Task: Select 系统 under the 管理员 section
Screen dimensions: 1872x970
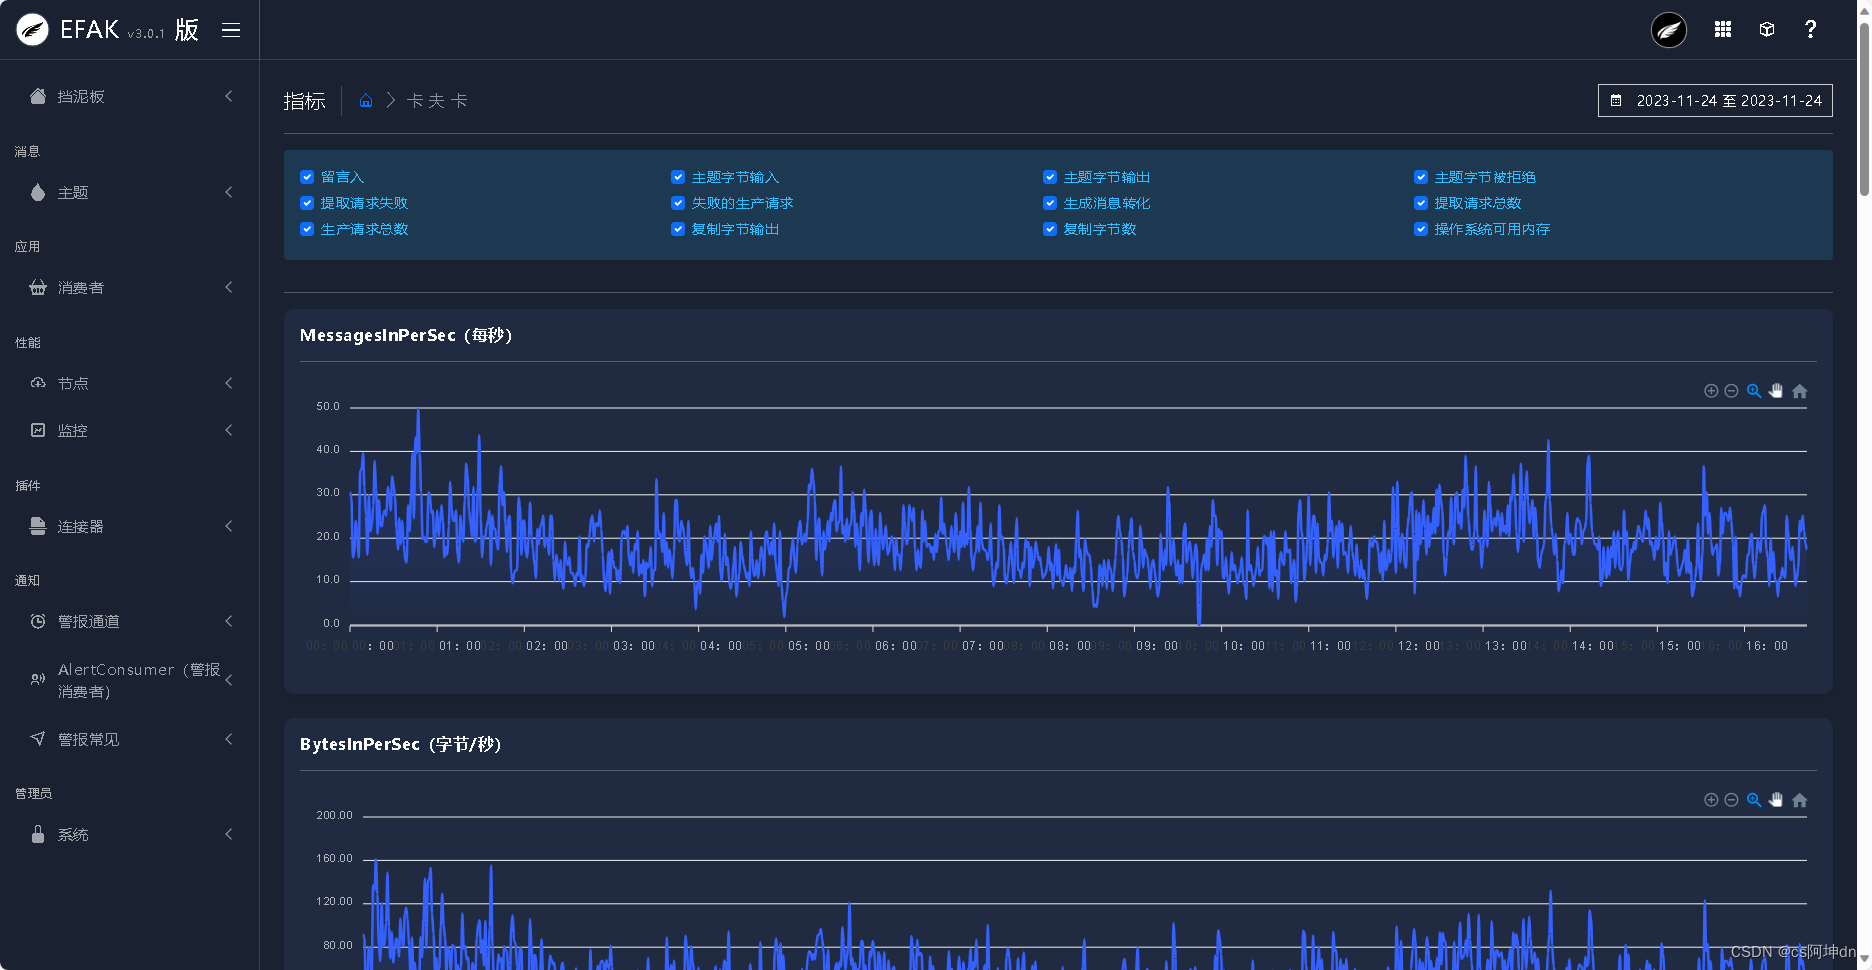Action: click(x=73, y=834)
